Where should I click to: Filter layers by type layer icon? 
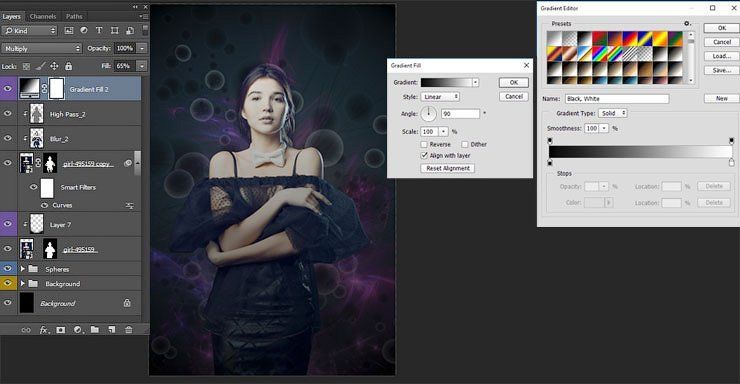[99, 30]
